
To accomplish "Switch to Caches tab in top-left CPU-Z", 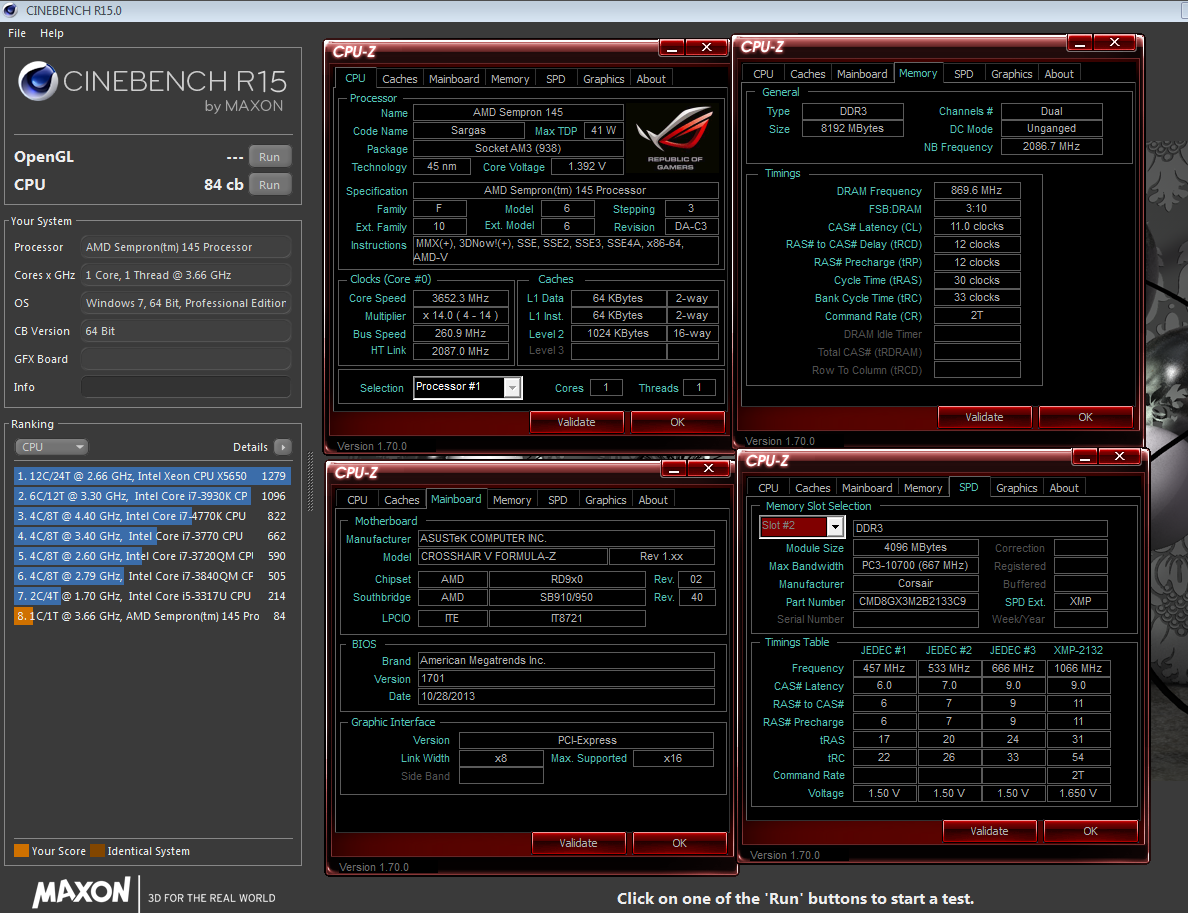I will pyautogui.click(x=399, y=79).
